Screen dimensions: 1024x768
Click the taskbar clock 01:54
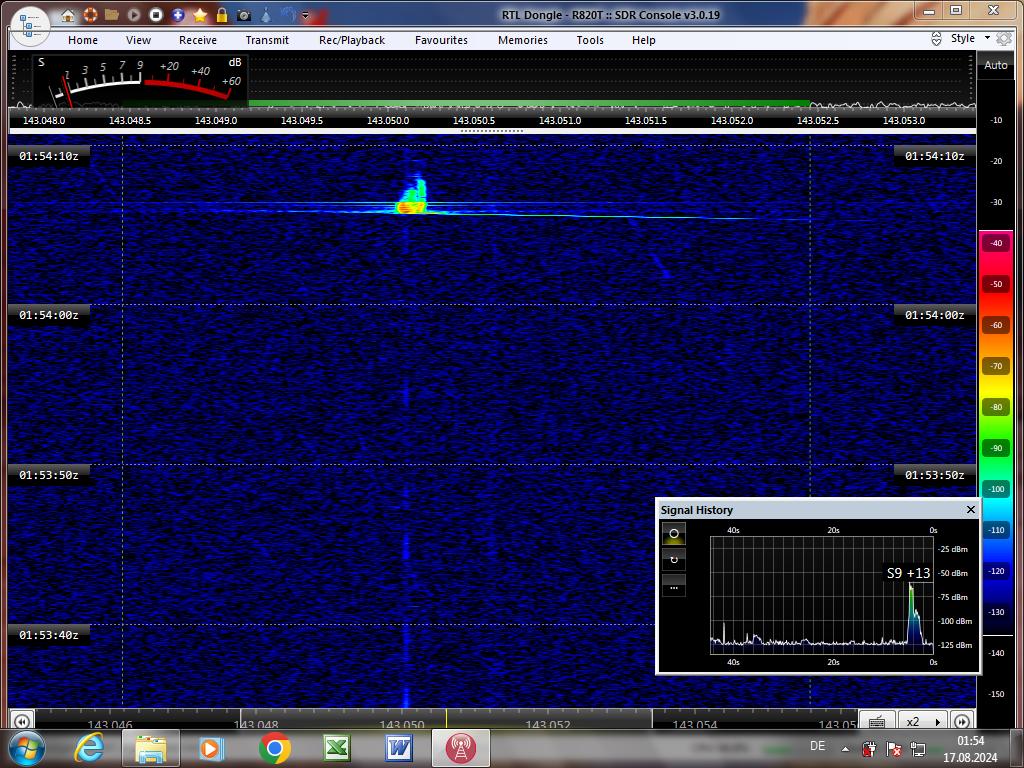pyautogui.click(x=970, y=741)
